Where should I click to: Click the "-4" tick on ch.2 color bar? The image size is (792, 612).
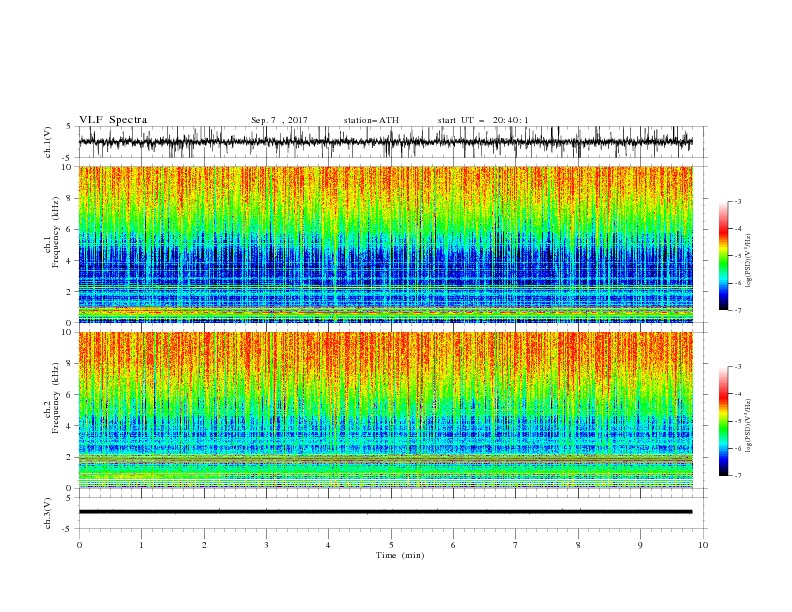pos(738,394)
